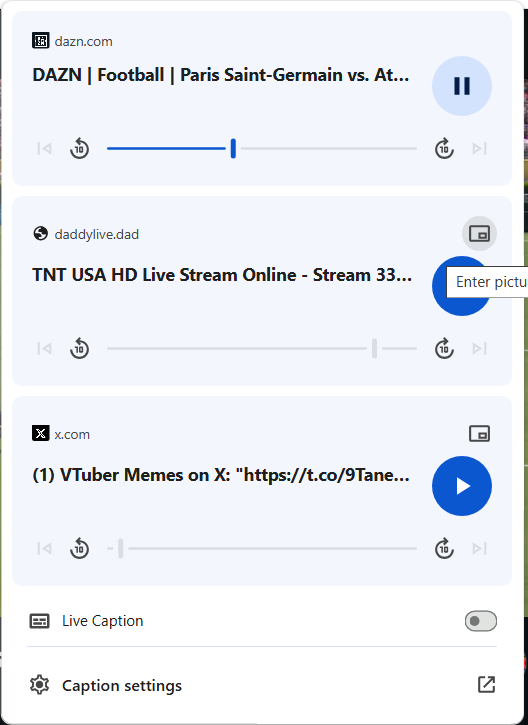Pause the DAZN football stream

click(x=461, y=86)
